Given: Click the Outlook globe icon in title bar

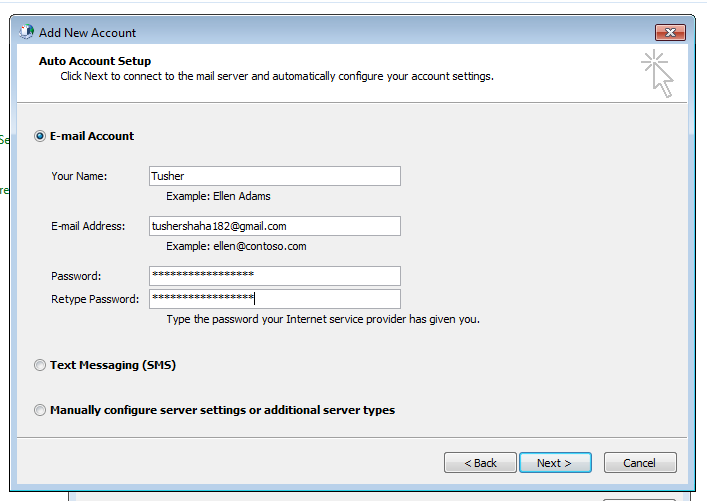Looking at the screenshot, I should [28, 33].
